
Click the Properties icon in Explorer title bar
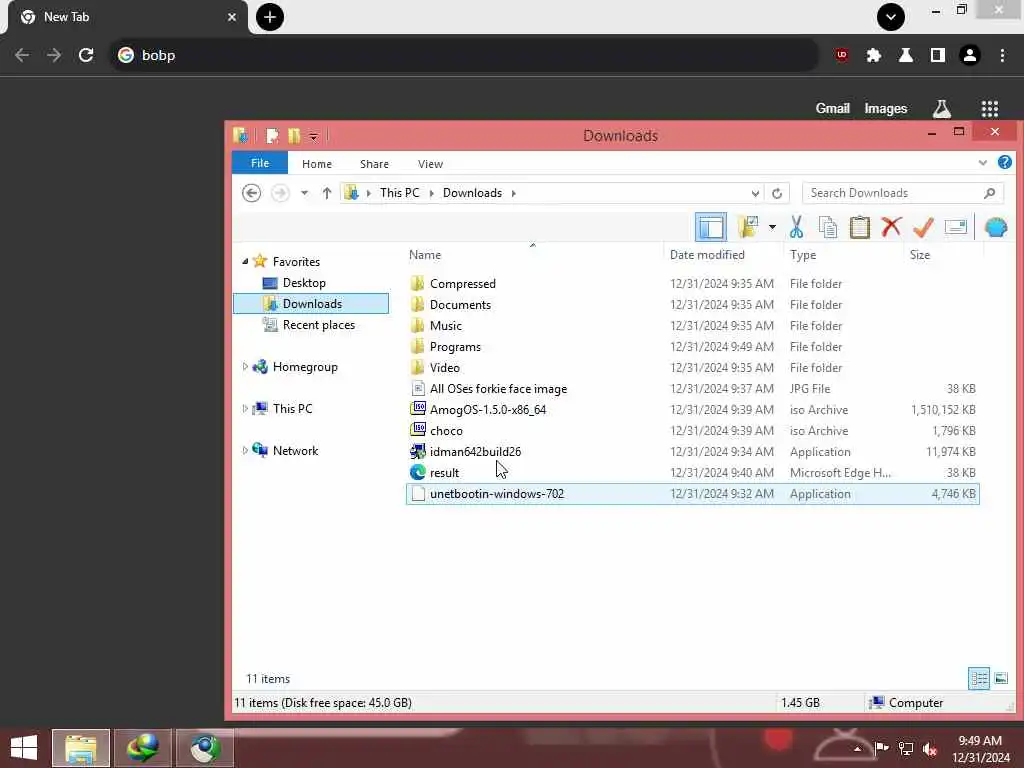272,135
